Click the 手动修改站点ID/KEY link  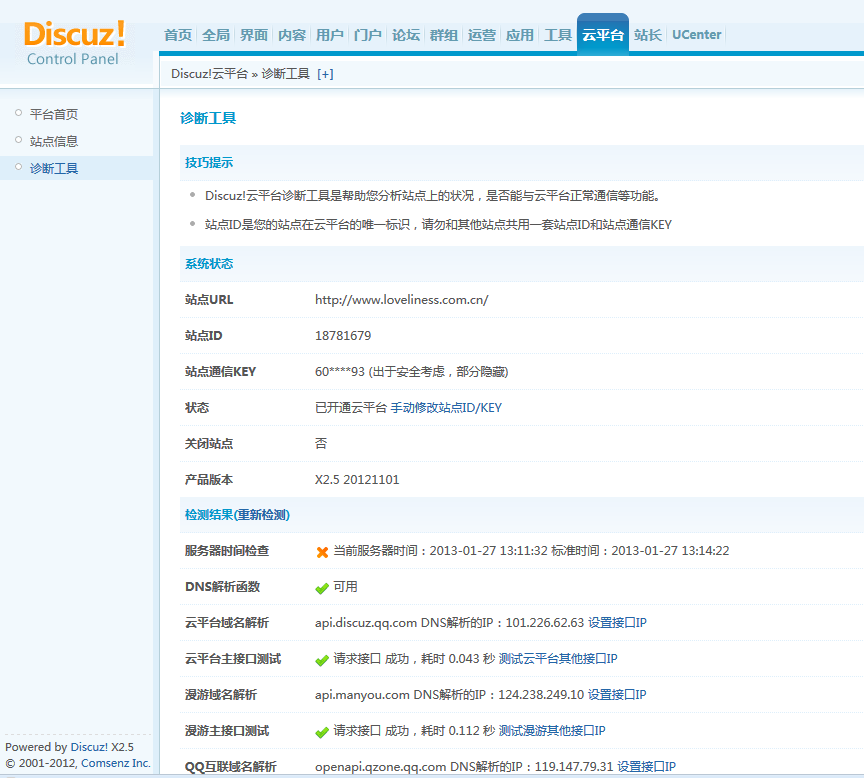(x=446, y=408)
